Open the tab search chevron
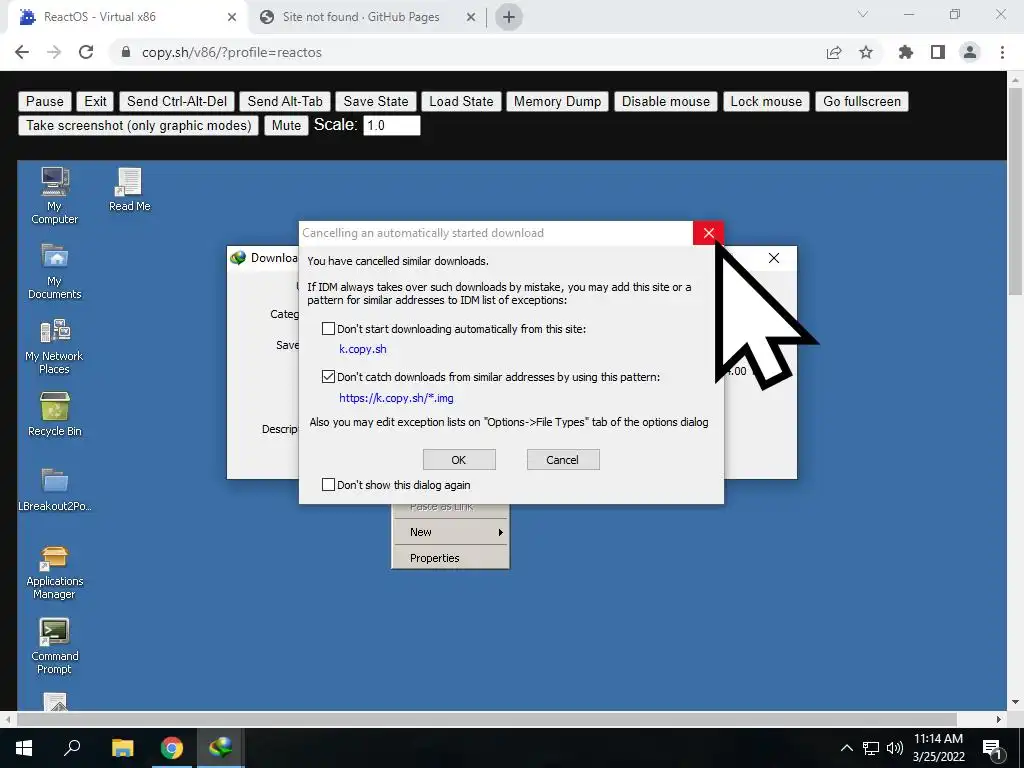The width and height of the screenshot is (1024, 768). pos(863,14)
